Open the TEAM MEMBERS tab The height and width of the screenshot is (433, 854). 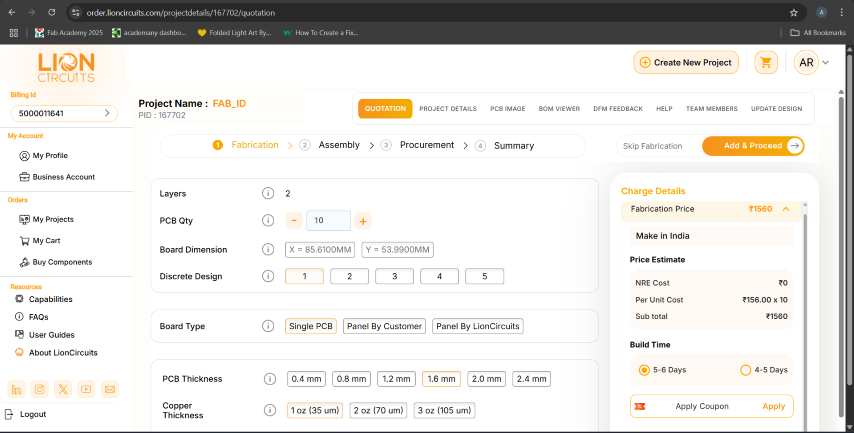pyautogui.click(x=711, y=109)
